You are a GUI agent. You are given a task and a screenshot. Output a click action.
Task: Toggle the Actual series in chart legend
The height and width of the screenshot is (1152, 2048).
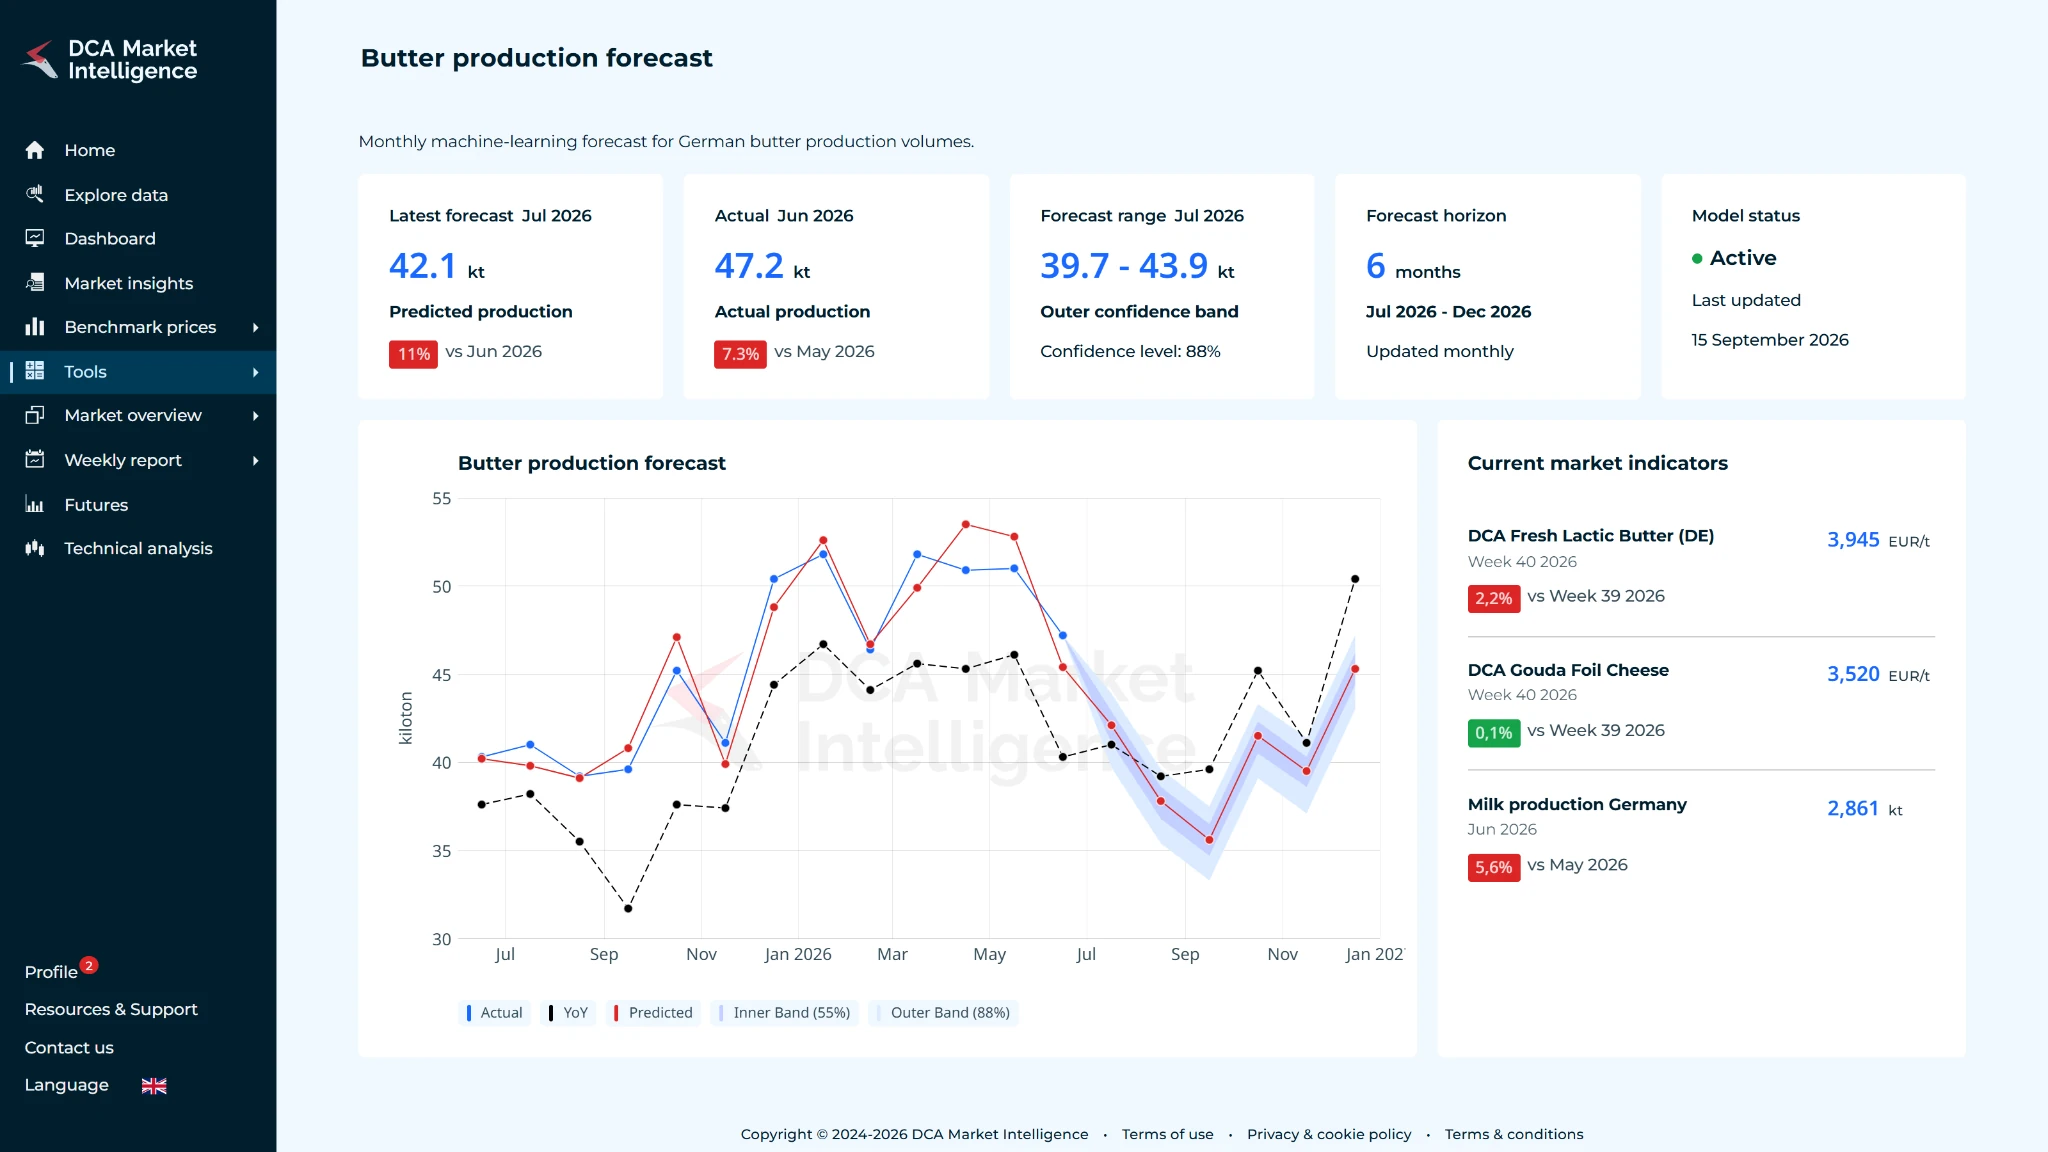(x=494, y=1012)
